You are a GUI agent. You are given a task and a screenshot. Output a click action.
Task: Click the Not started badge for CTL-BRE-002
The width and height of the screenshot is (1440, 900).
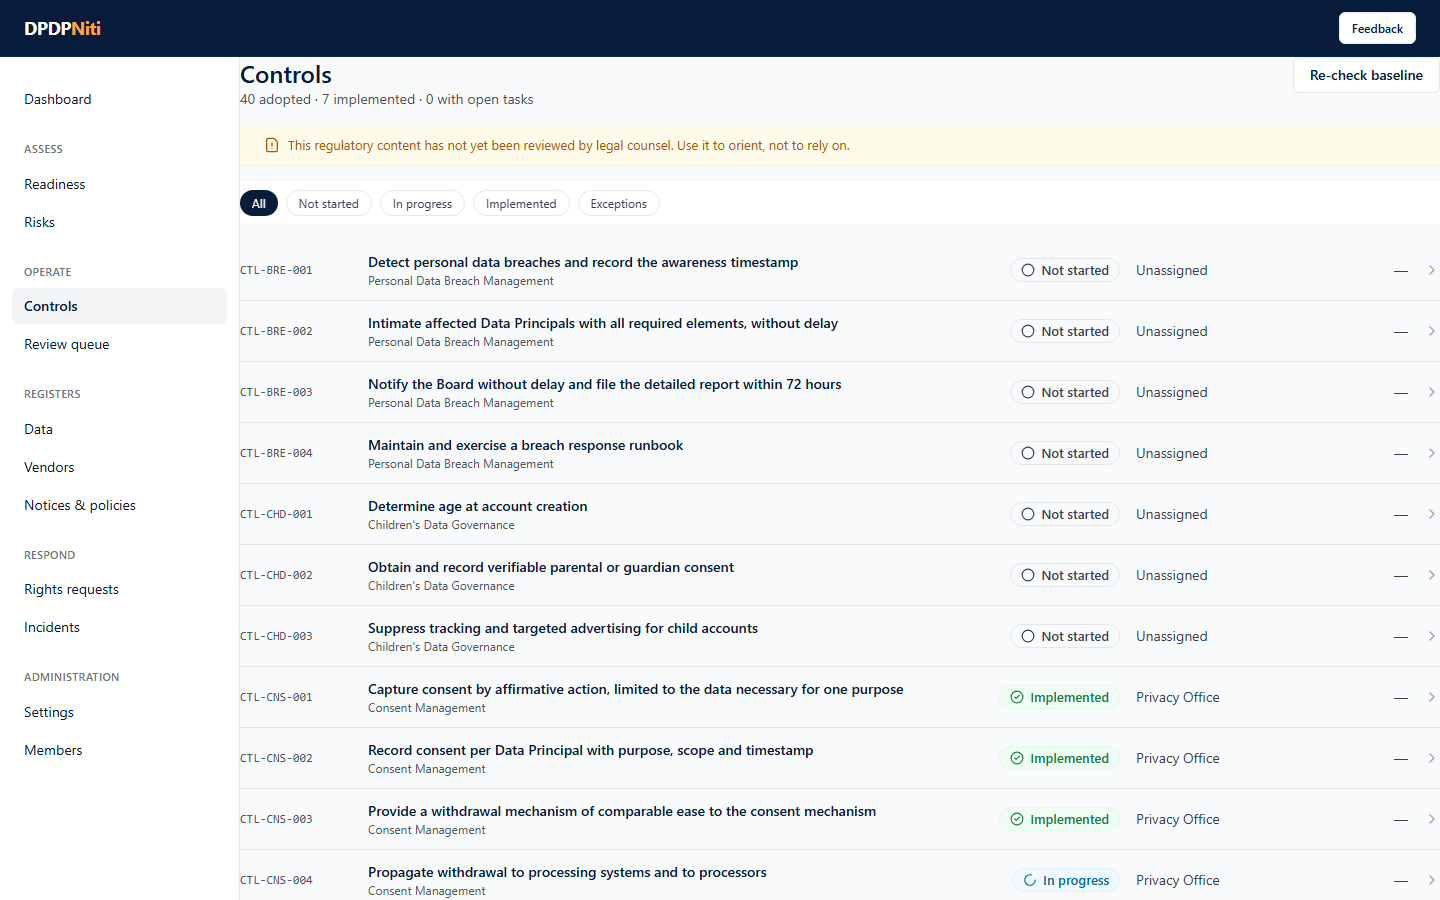click(x=1064, y=331)
